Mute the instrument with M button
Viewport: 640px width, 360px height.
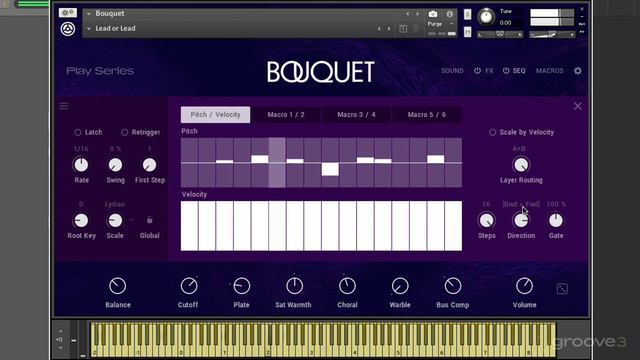pos(467,31)
